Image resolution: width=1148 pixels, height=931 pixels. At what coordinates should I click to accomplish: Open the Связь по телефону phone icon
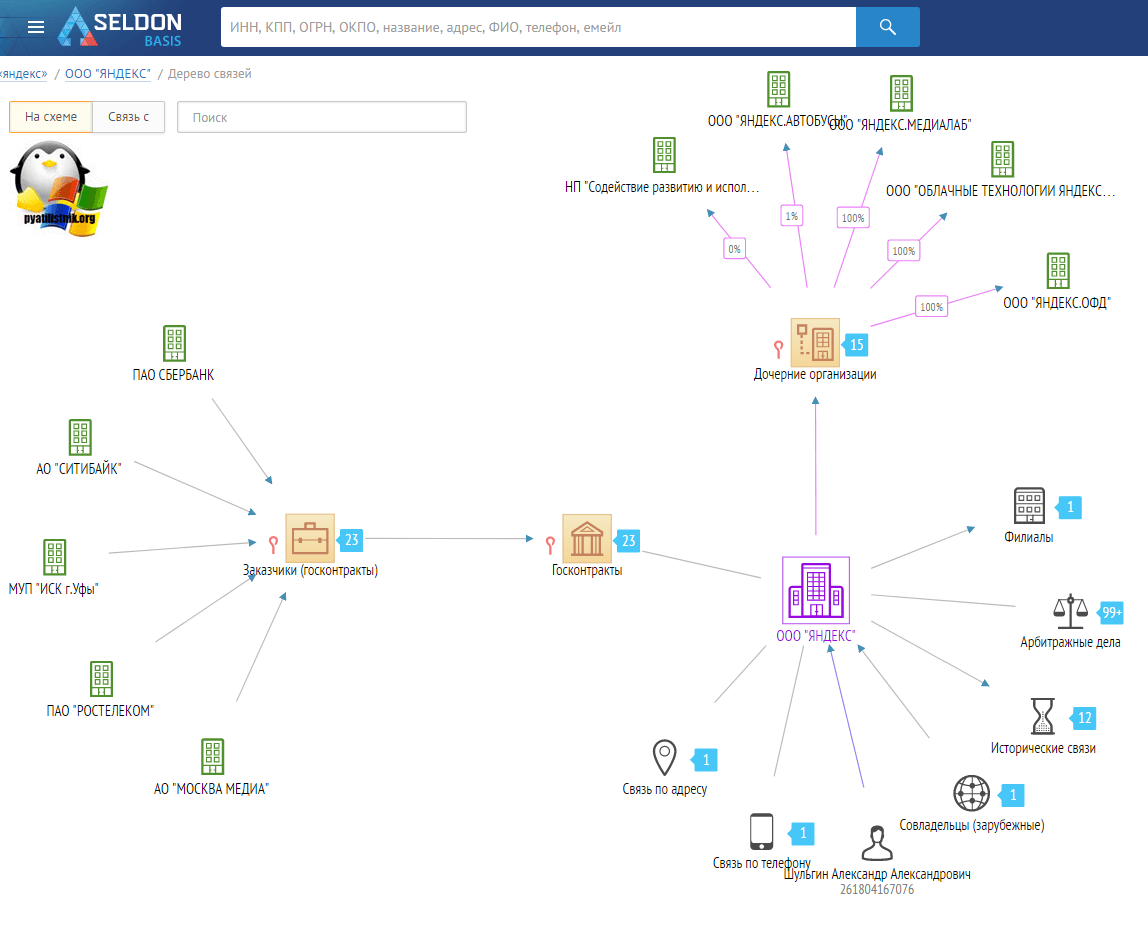click(761, 832)
